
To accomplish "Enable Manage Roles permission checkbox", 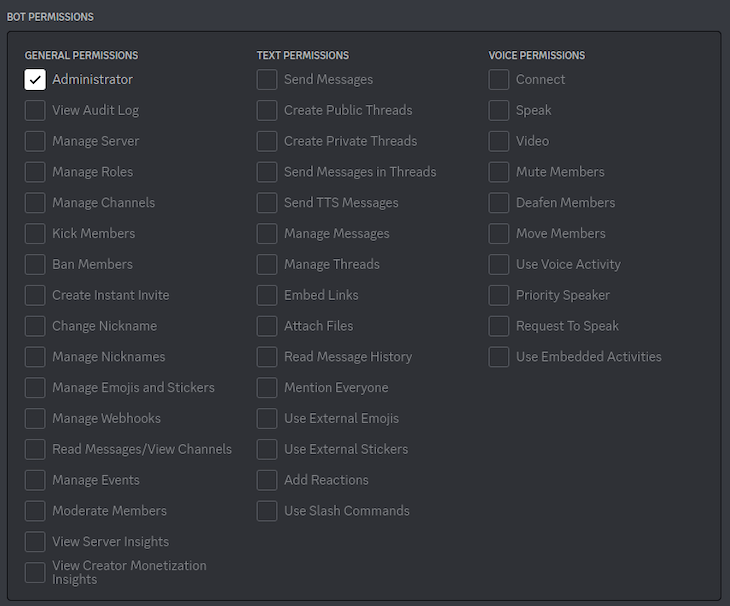I will 35,172.
